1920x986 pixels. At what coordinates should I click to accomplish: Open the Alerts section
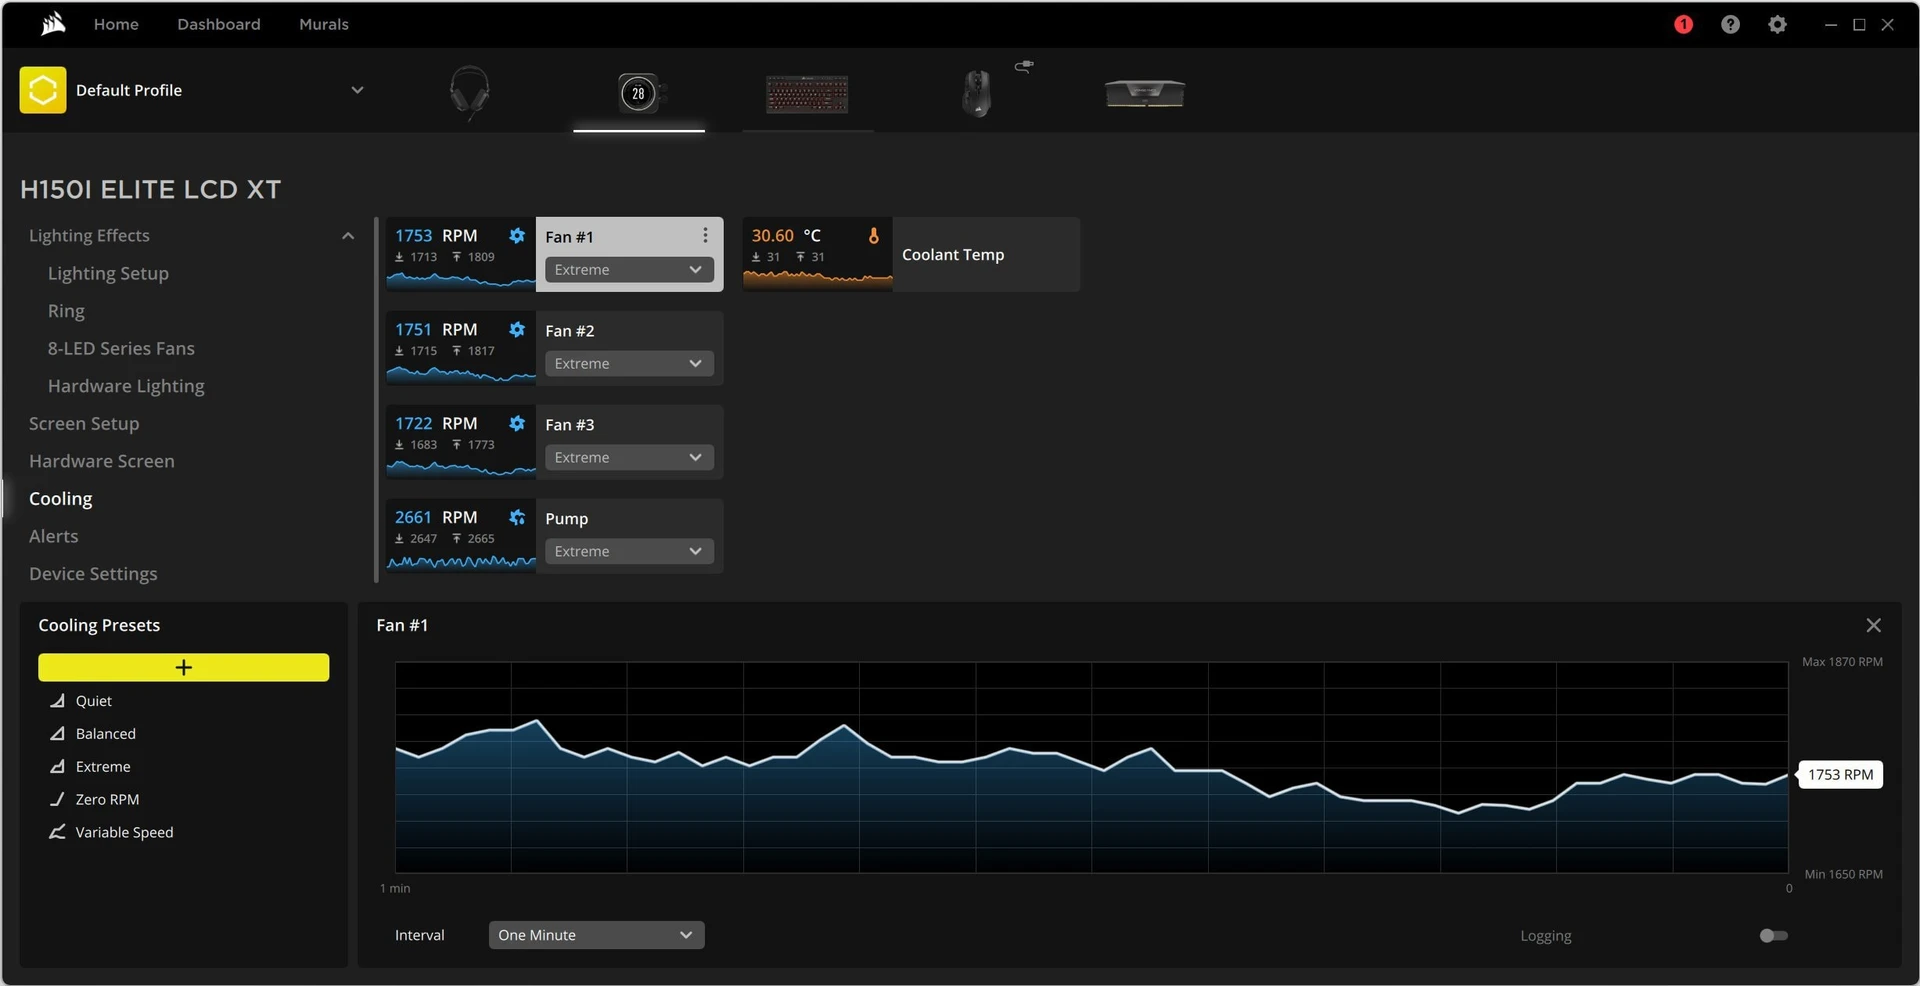tap(53, 536)
